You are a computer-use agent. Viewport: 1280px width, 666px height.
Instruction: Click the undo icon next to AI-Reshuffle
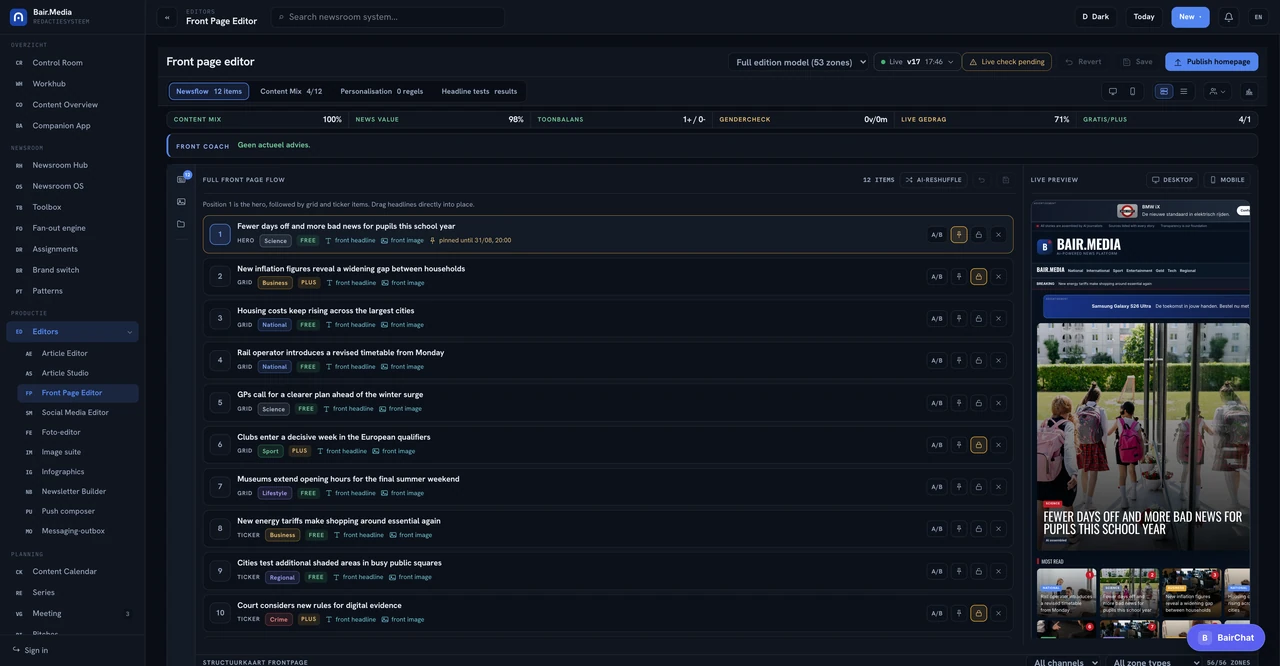981,180
